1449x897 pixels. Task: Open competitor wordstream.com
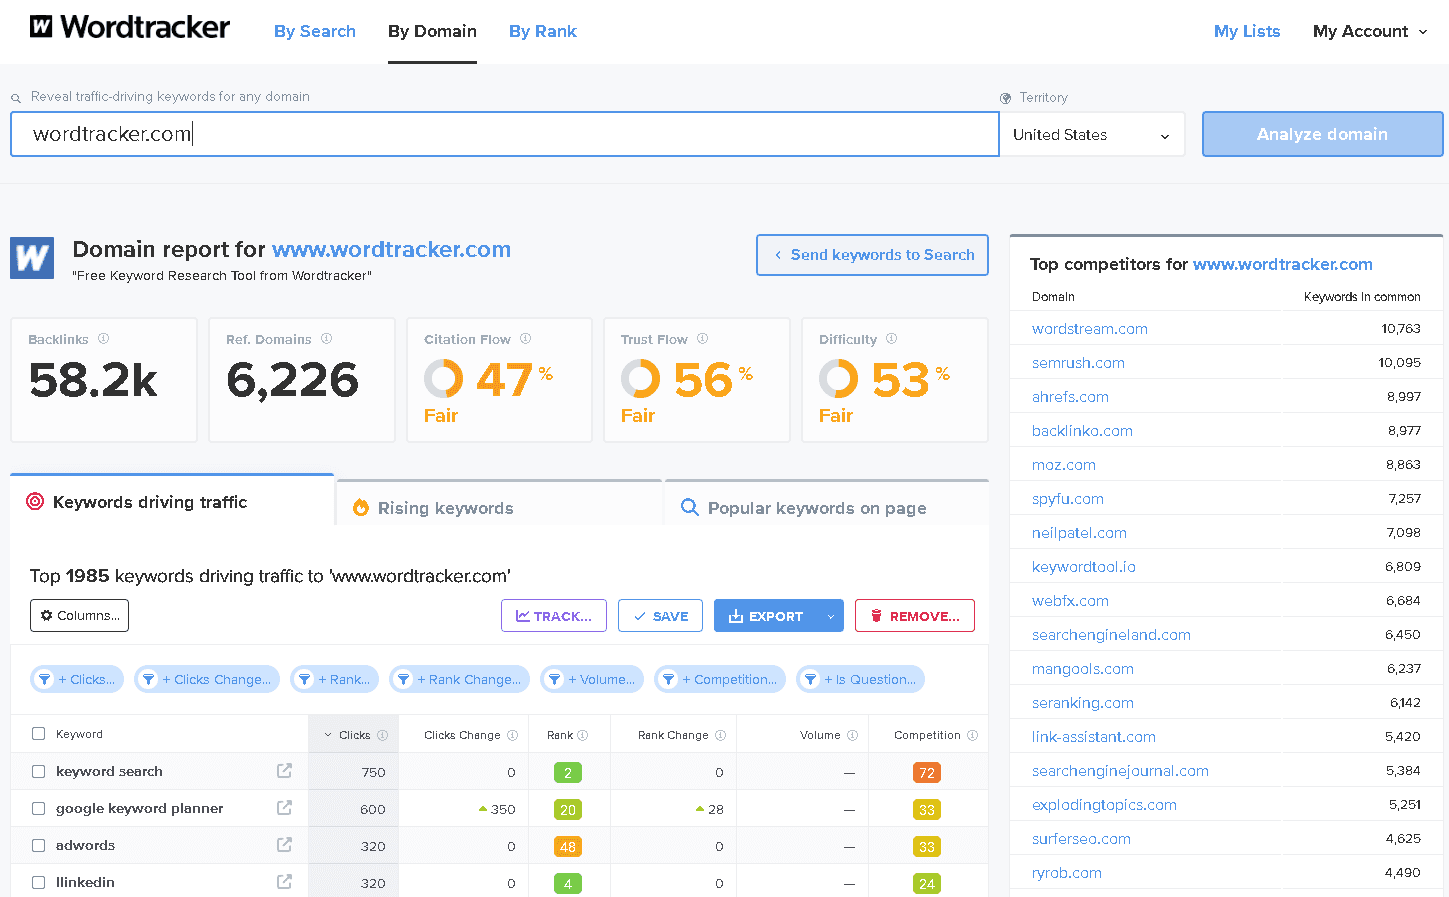coord(1090,329)
